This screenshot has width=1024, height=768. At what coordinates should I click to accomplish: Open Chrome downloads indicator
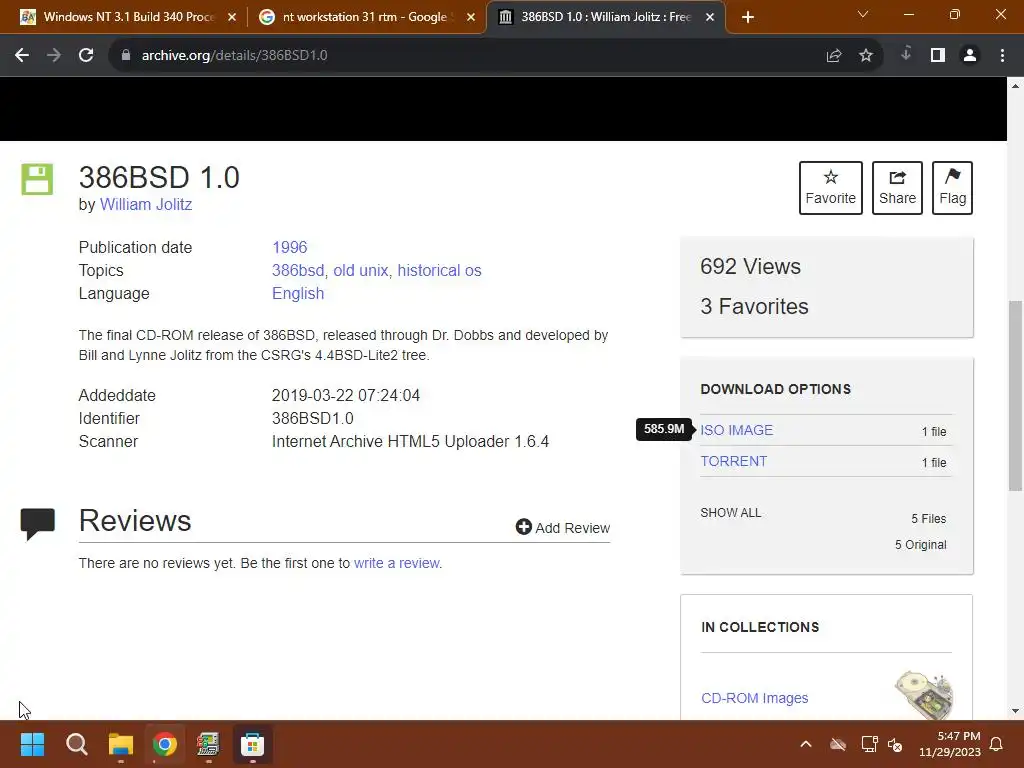(x=906, y=54)
